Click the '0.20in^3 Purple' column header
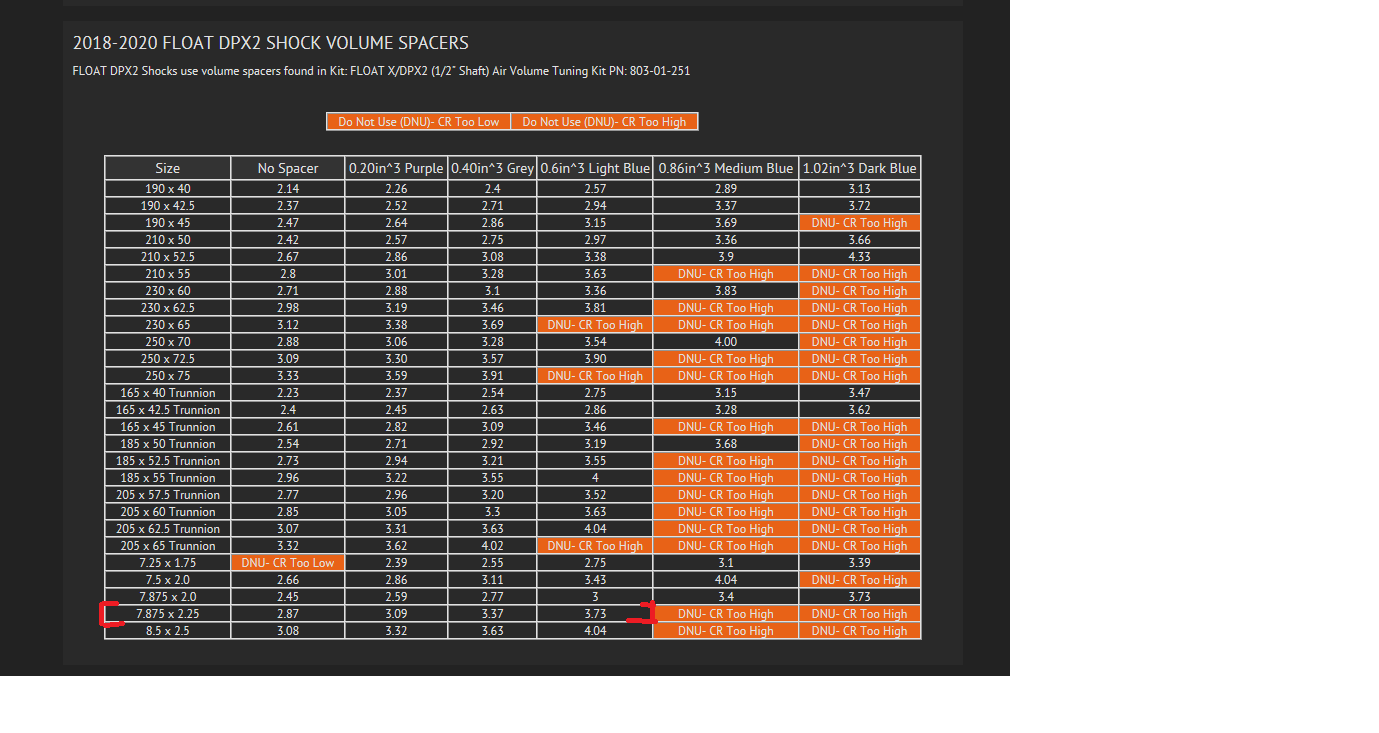The image size is (1379, 733). click(x=396, y=168)
